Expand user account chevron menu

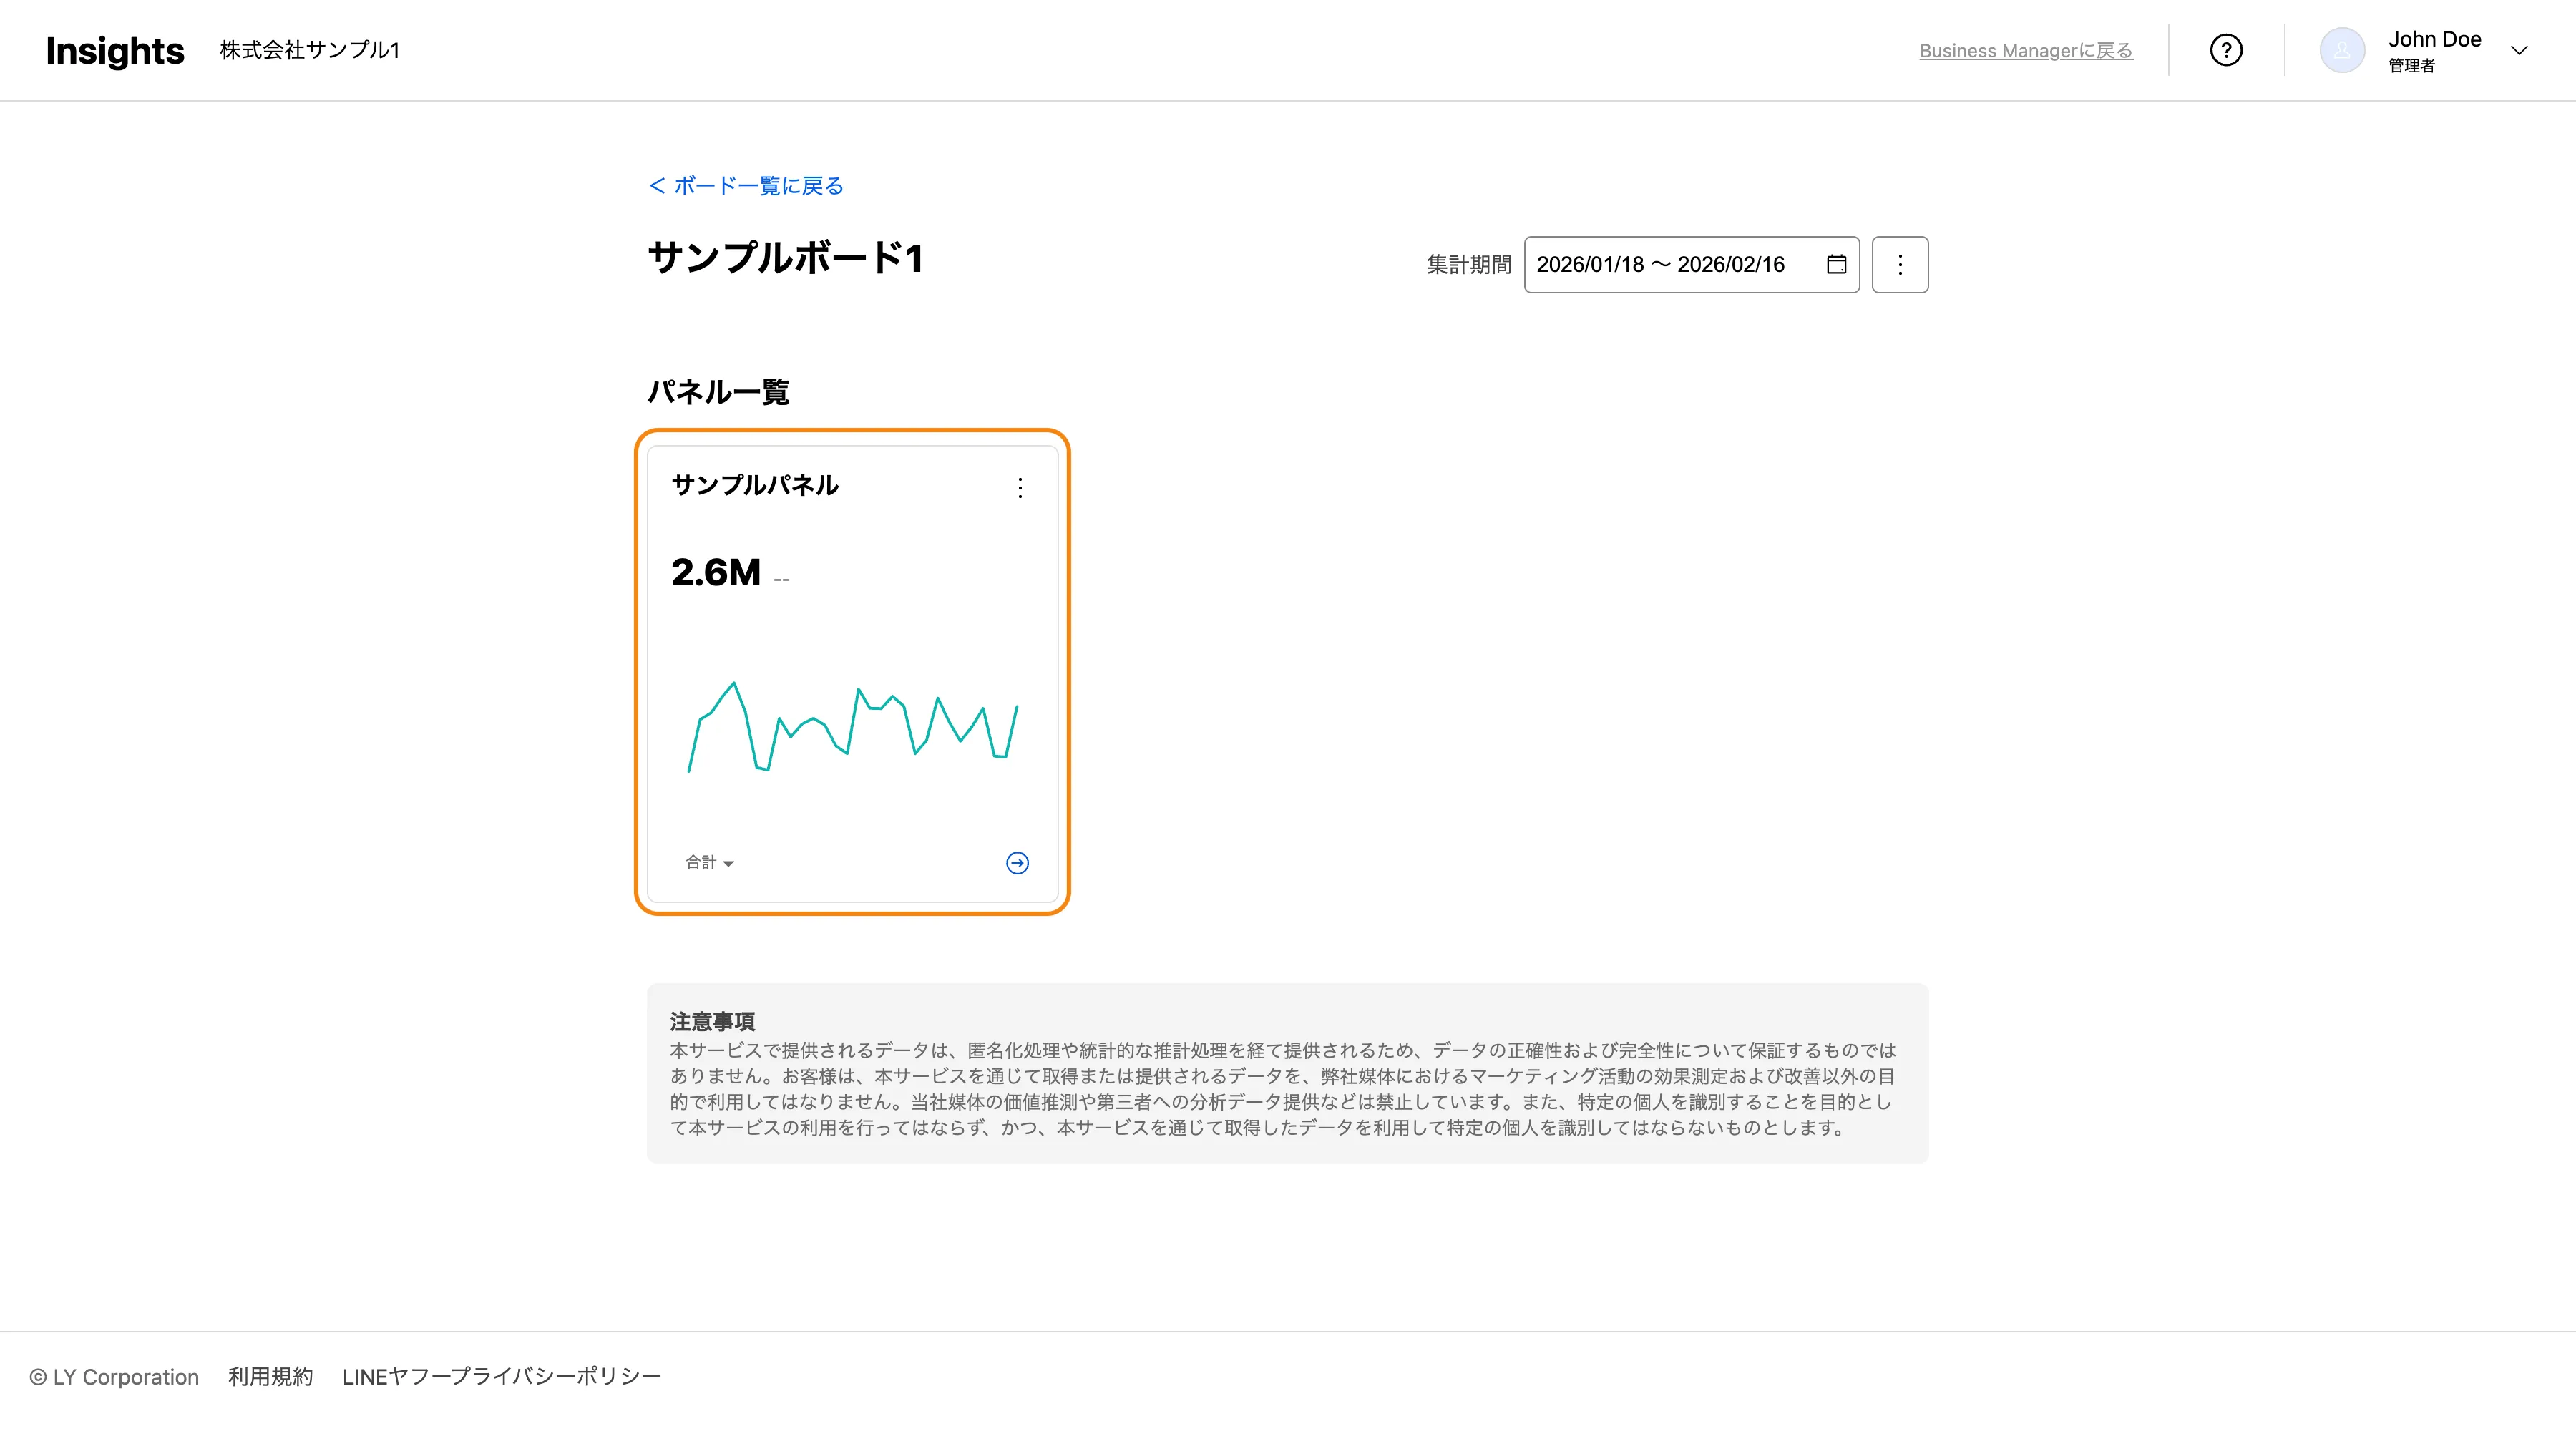[x=2519, y=50]
